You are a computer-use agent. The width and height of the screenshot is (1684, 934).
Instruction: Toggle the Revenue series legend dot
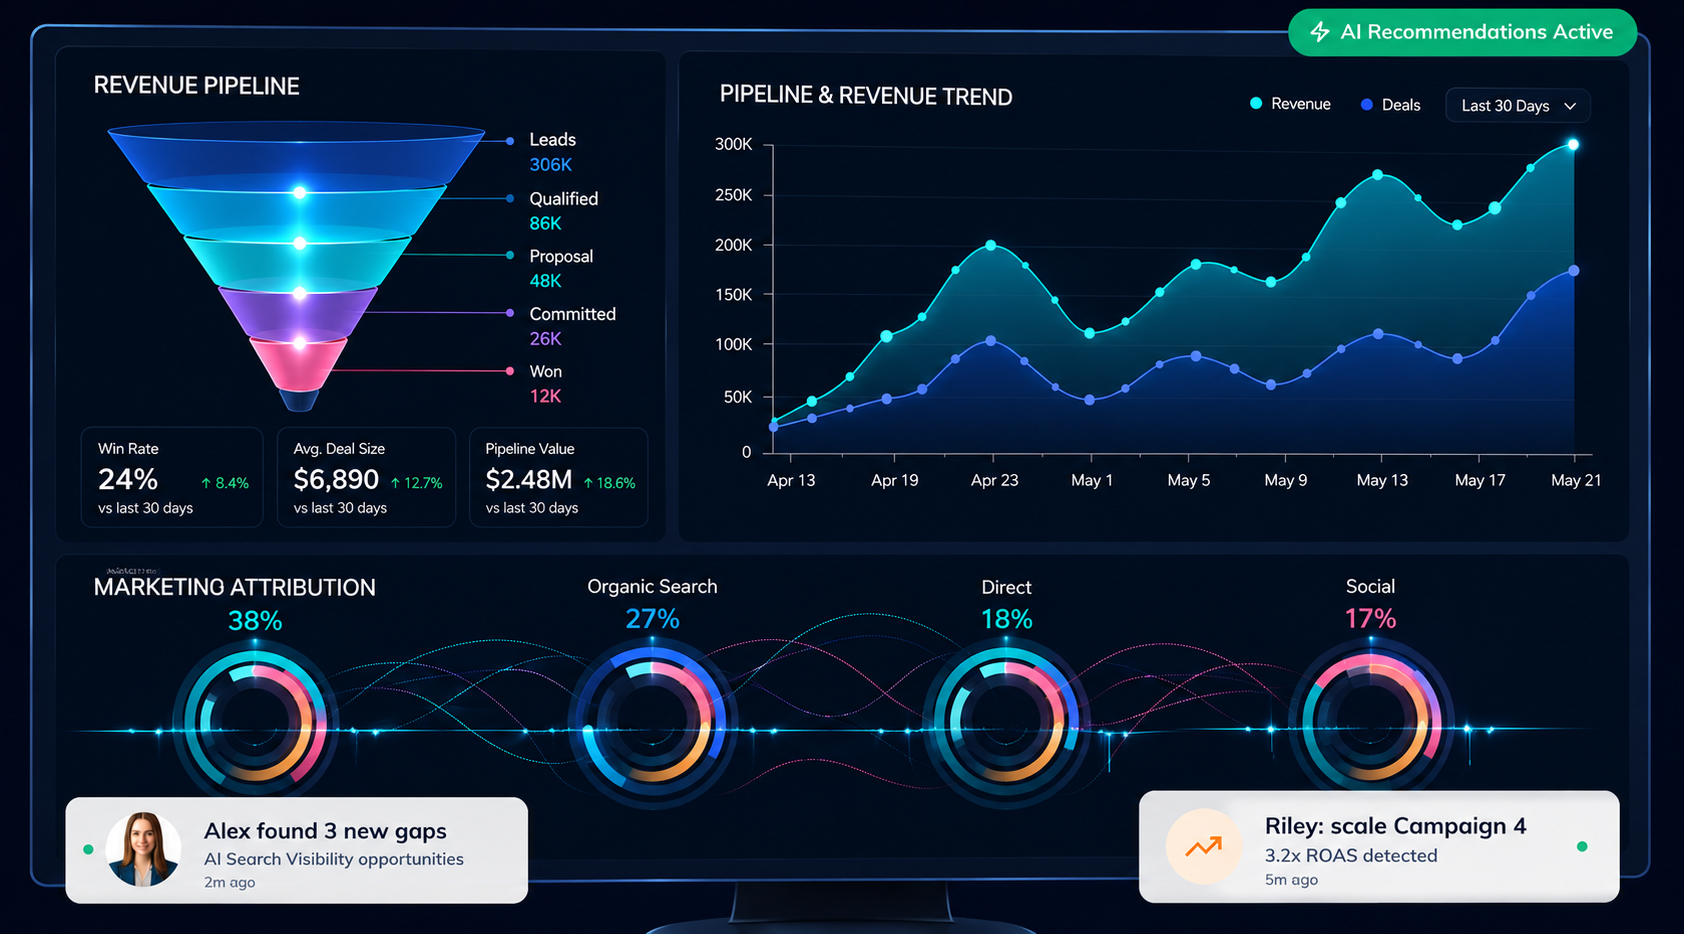pyautogui.click(x=1256, y=104)
